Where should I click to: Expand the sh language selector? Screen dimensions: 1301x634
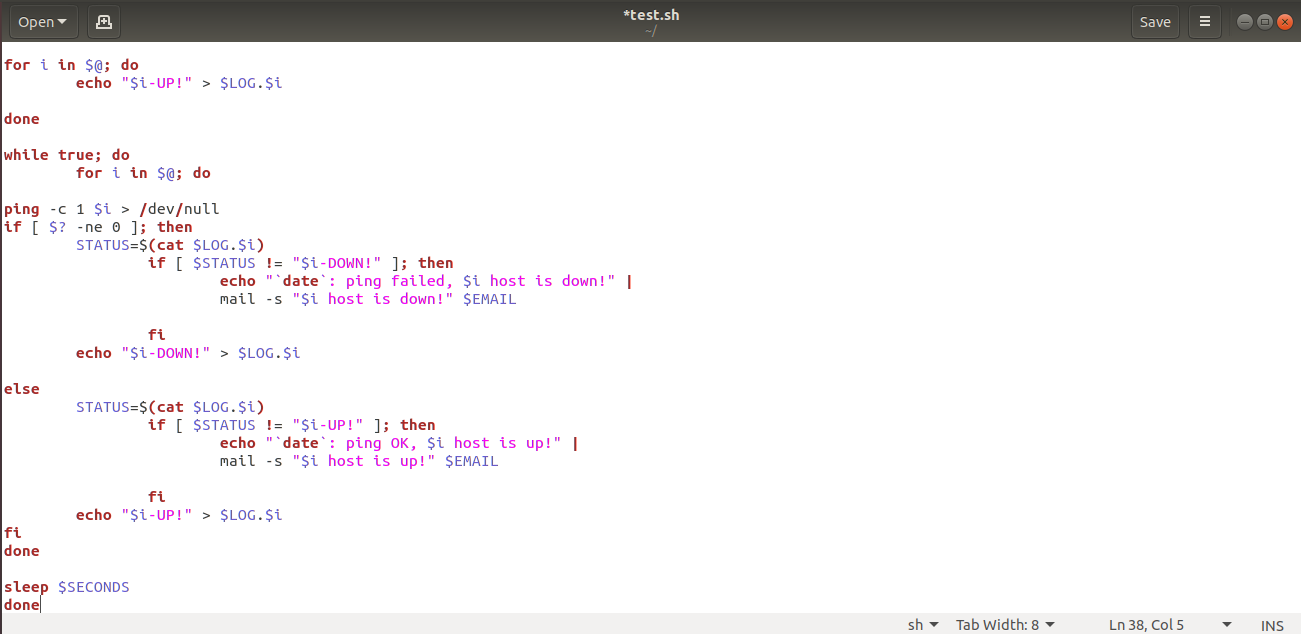pyautogui.click(x=922, y=625)
